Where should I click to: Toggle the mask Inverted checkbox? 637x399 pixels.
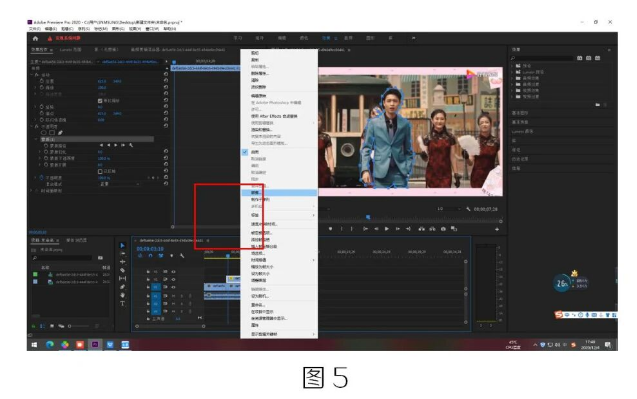click(100, 171)
